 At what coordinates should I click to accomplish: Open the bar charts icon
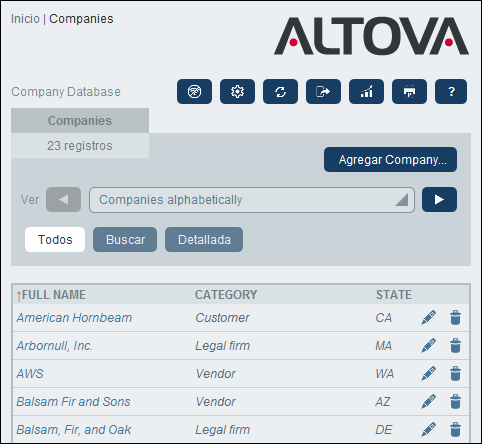[366, 91]
